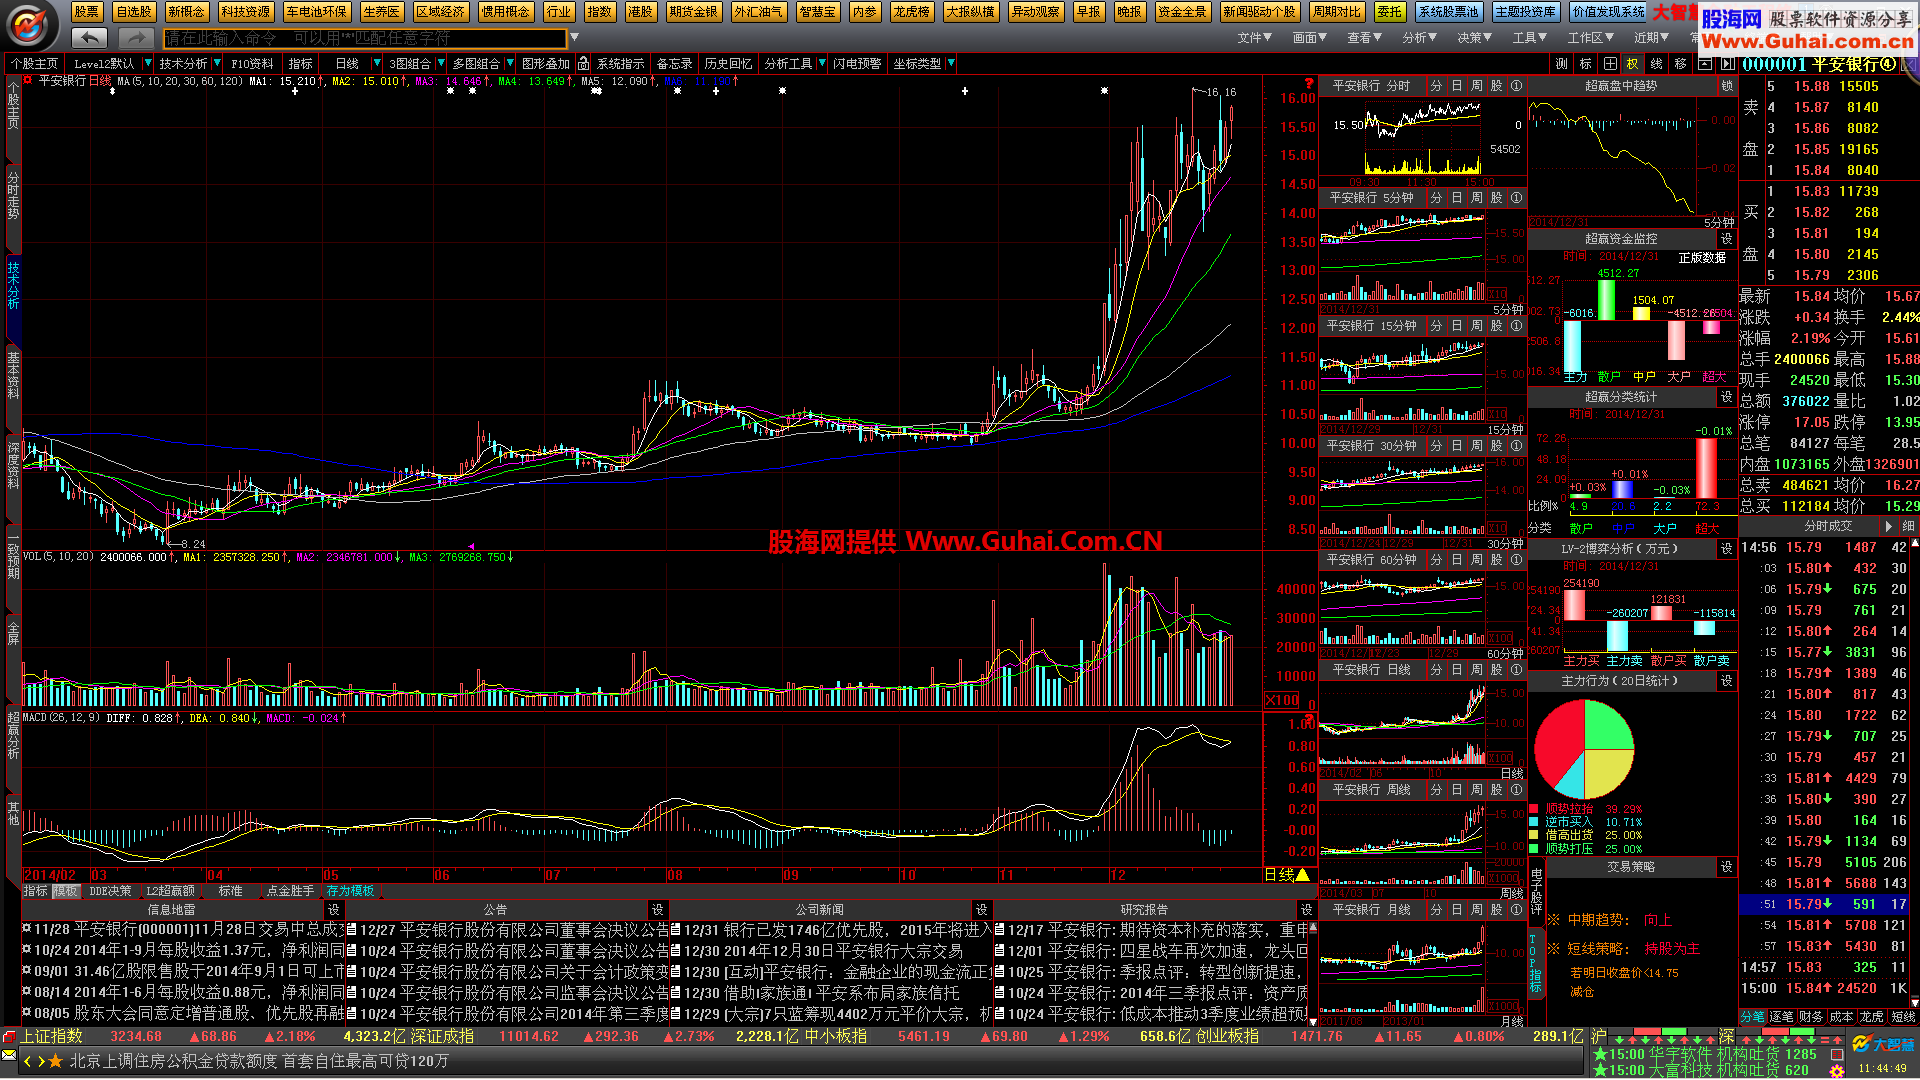Open the 分析 menu
This screenshot has width=1920, height=1080.
pos(1419,38)
